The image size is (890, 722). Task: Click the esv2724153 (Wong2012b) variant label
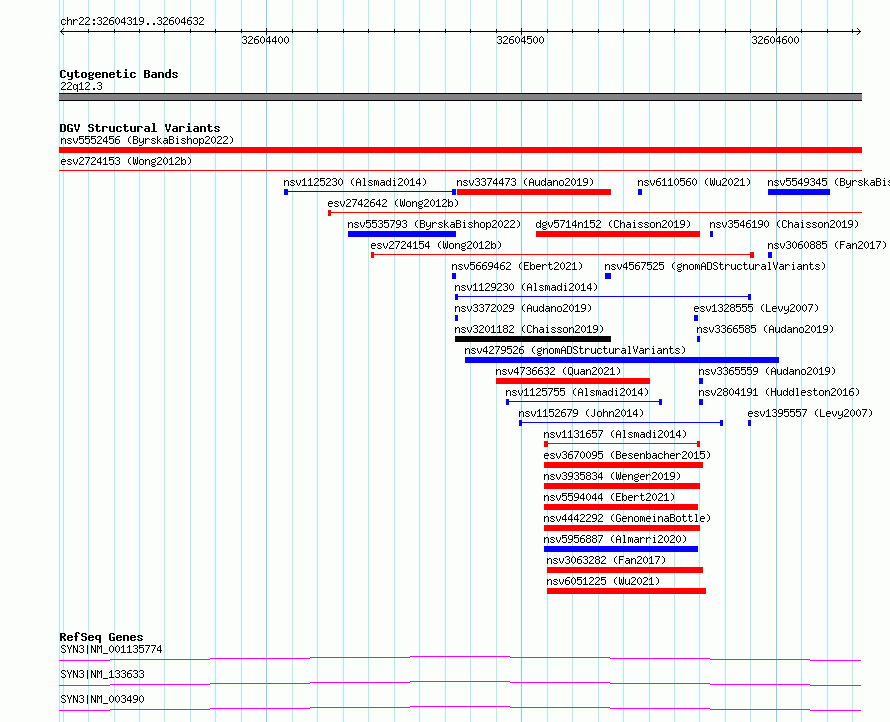coord(126,161)
